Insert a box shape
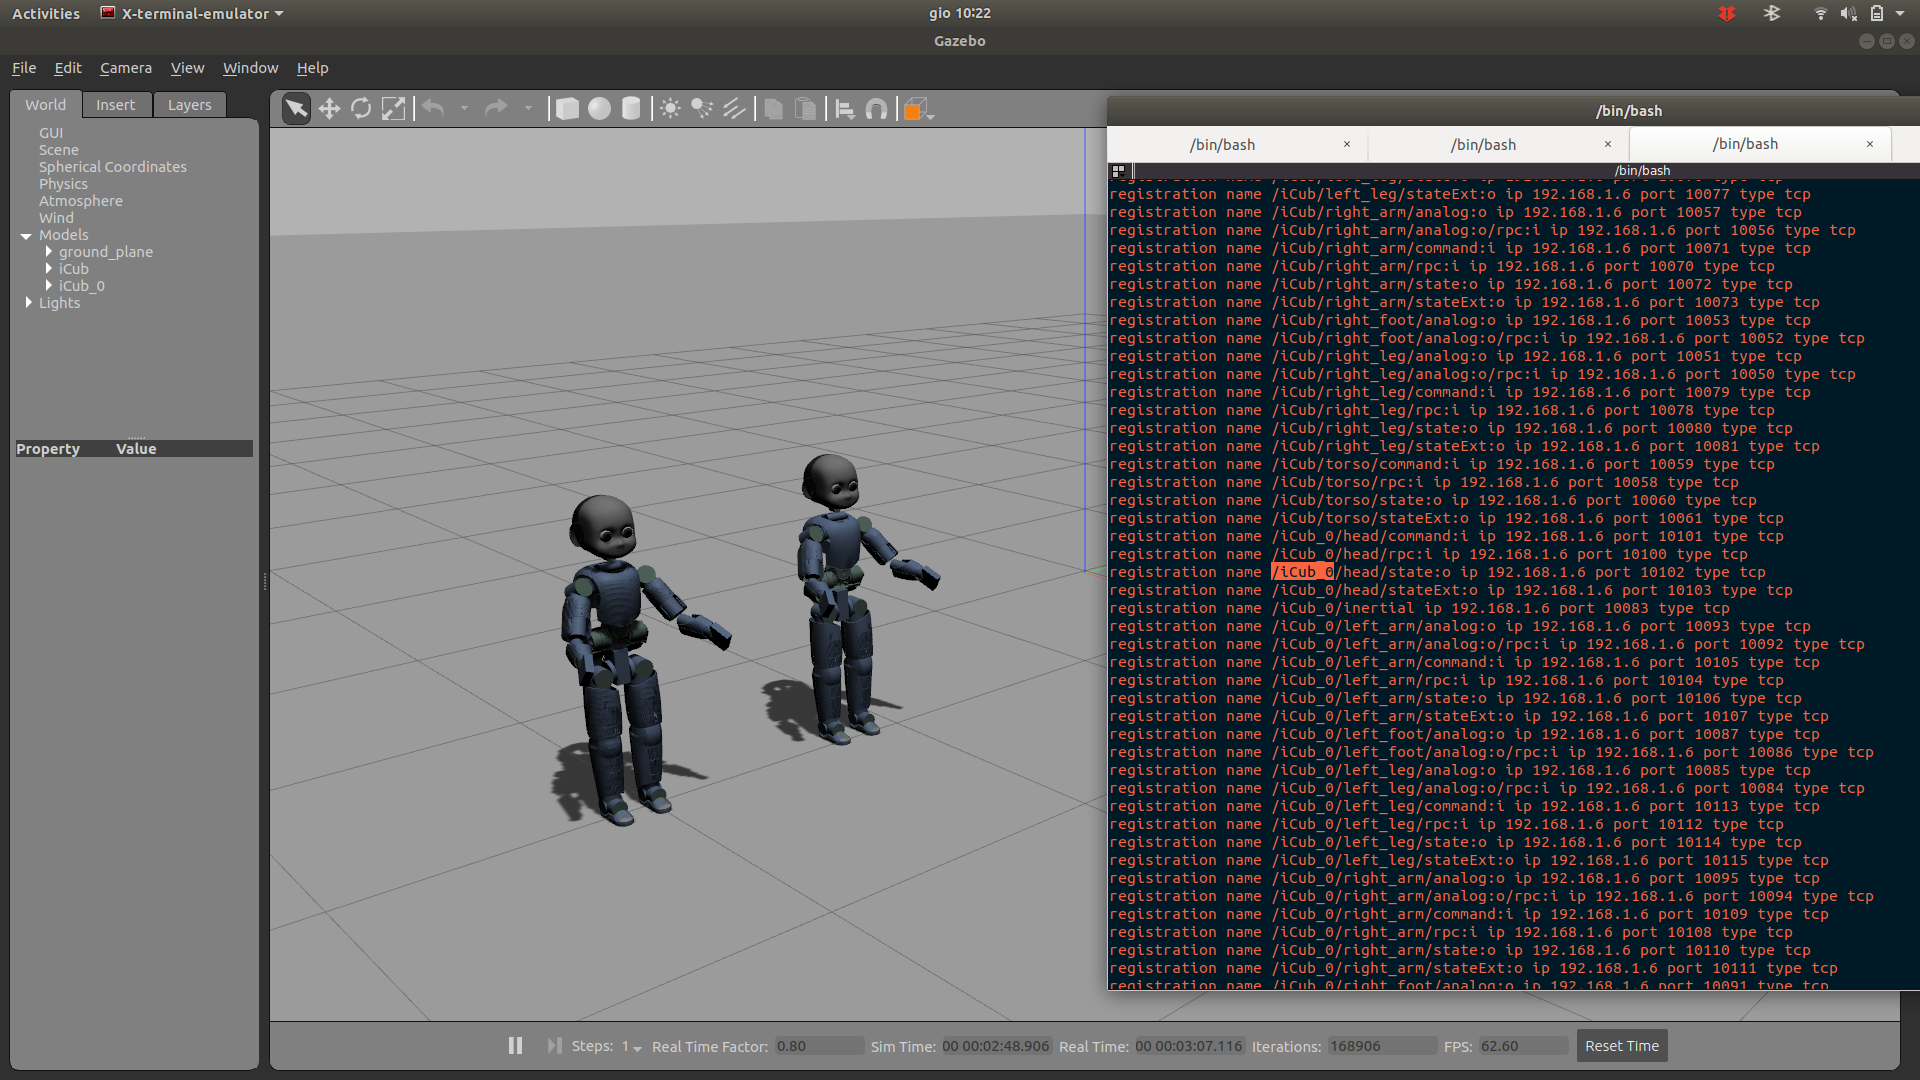 [567, 109]
